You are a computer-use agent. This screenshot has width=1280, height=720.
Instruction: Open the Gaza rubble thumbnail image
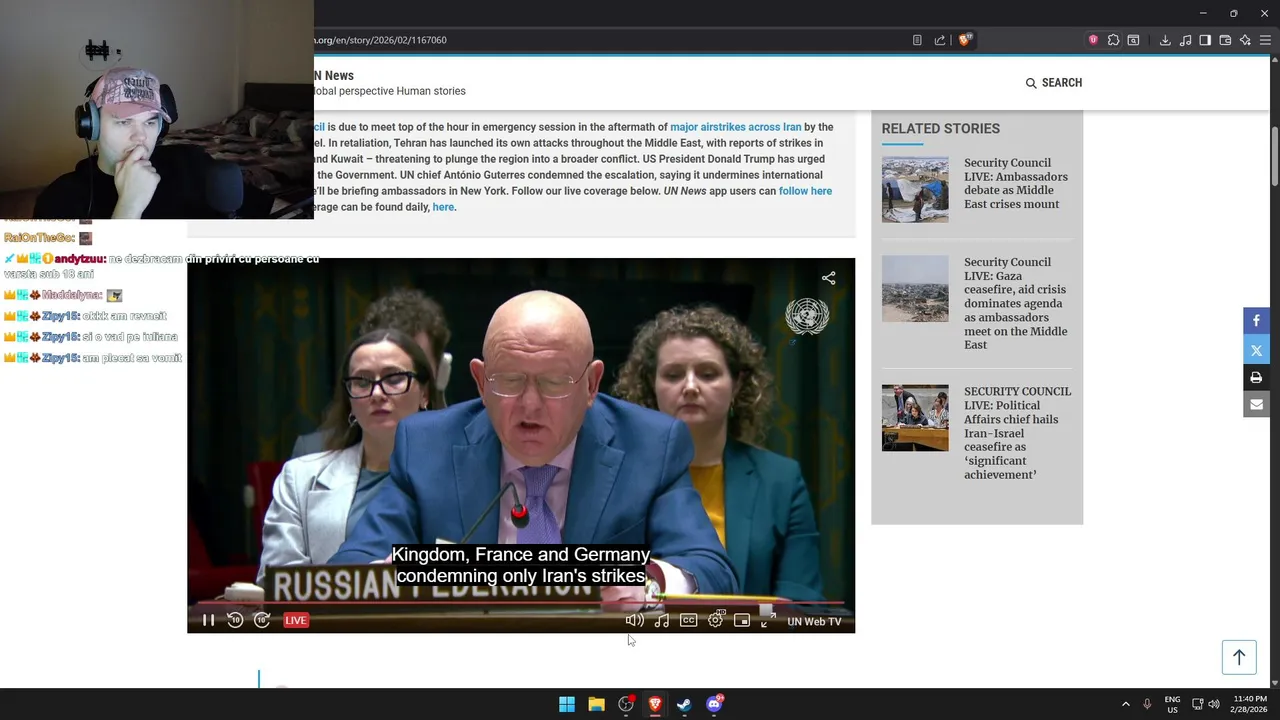coord(915,289)
